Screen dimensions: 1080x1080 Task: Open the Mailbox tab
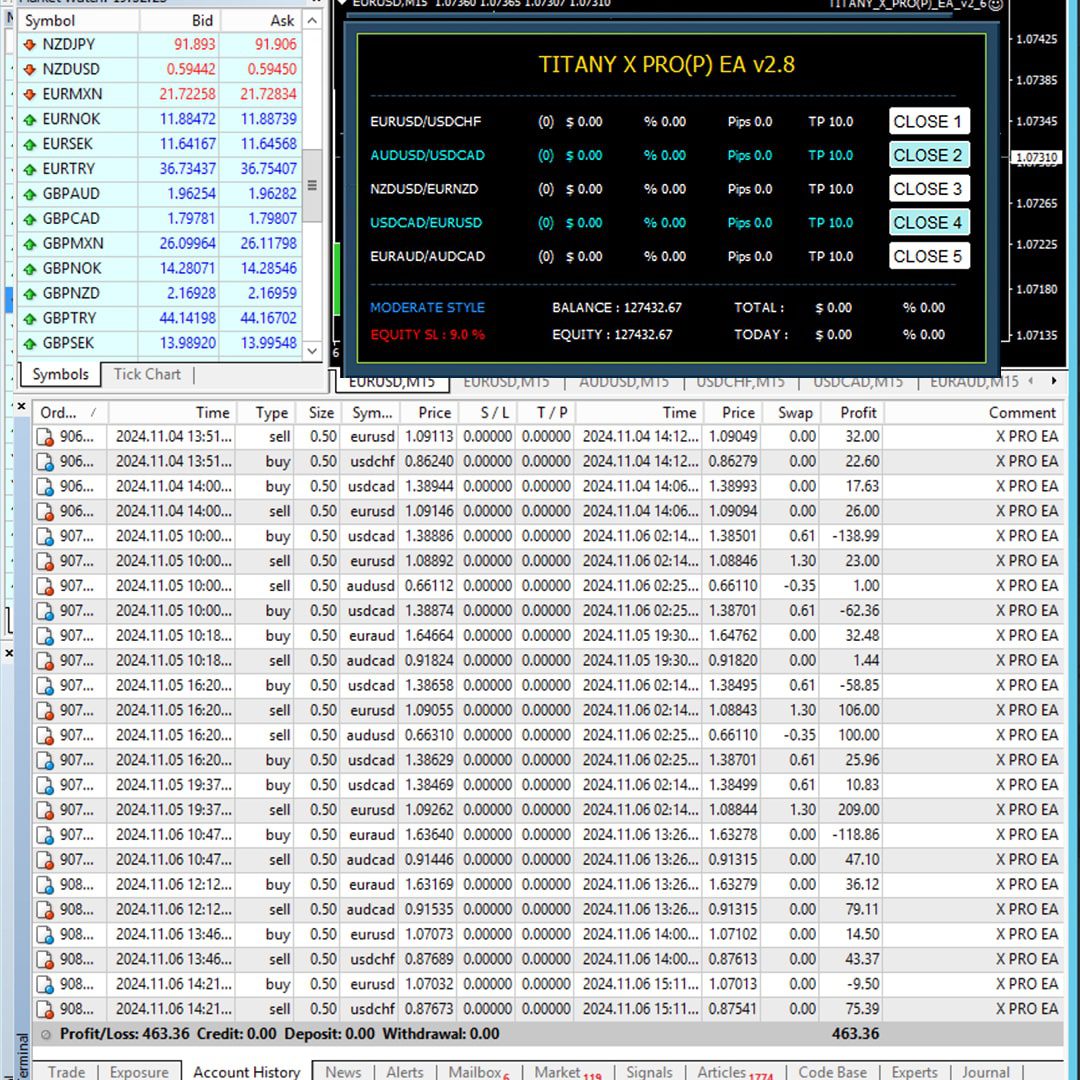(475, 1072)
